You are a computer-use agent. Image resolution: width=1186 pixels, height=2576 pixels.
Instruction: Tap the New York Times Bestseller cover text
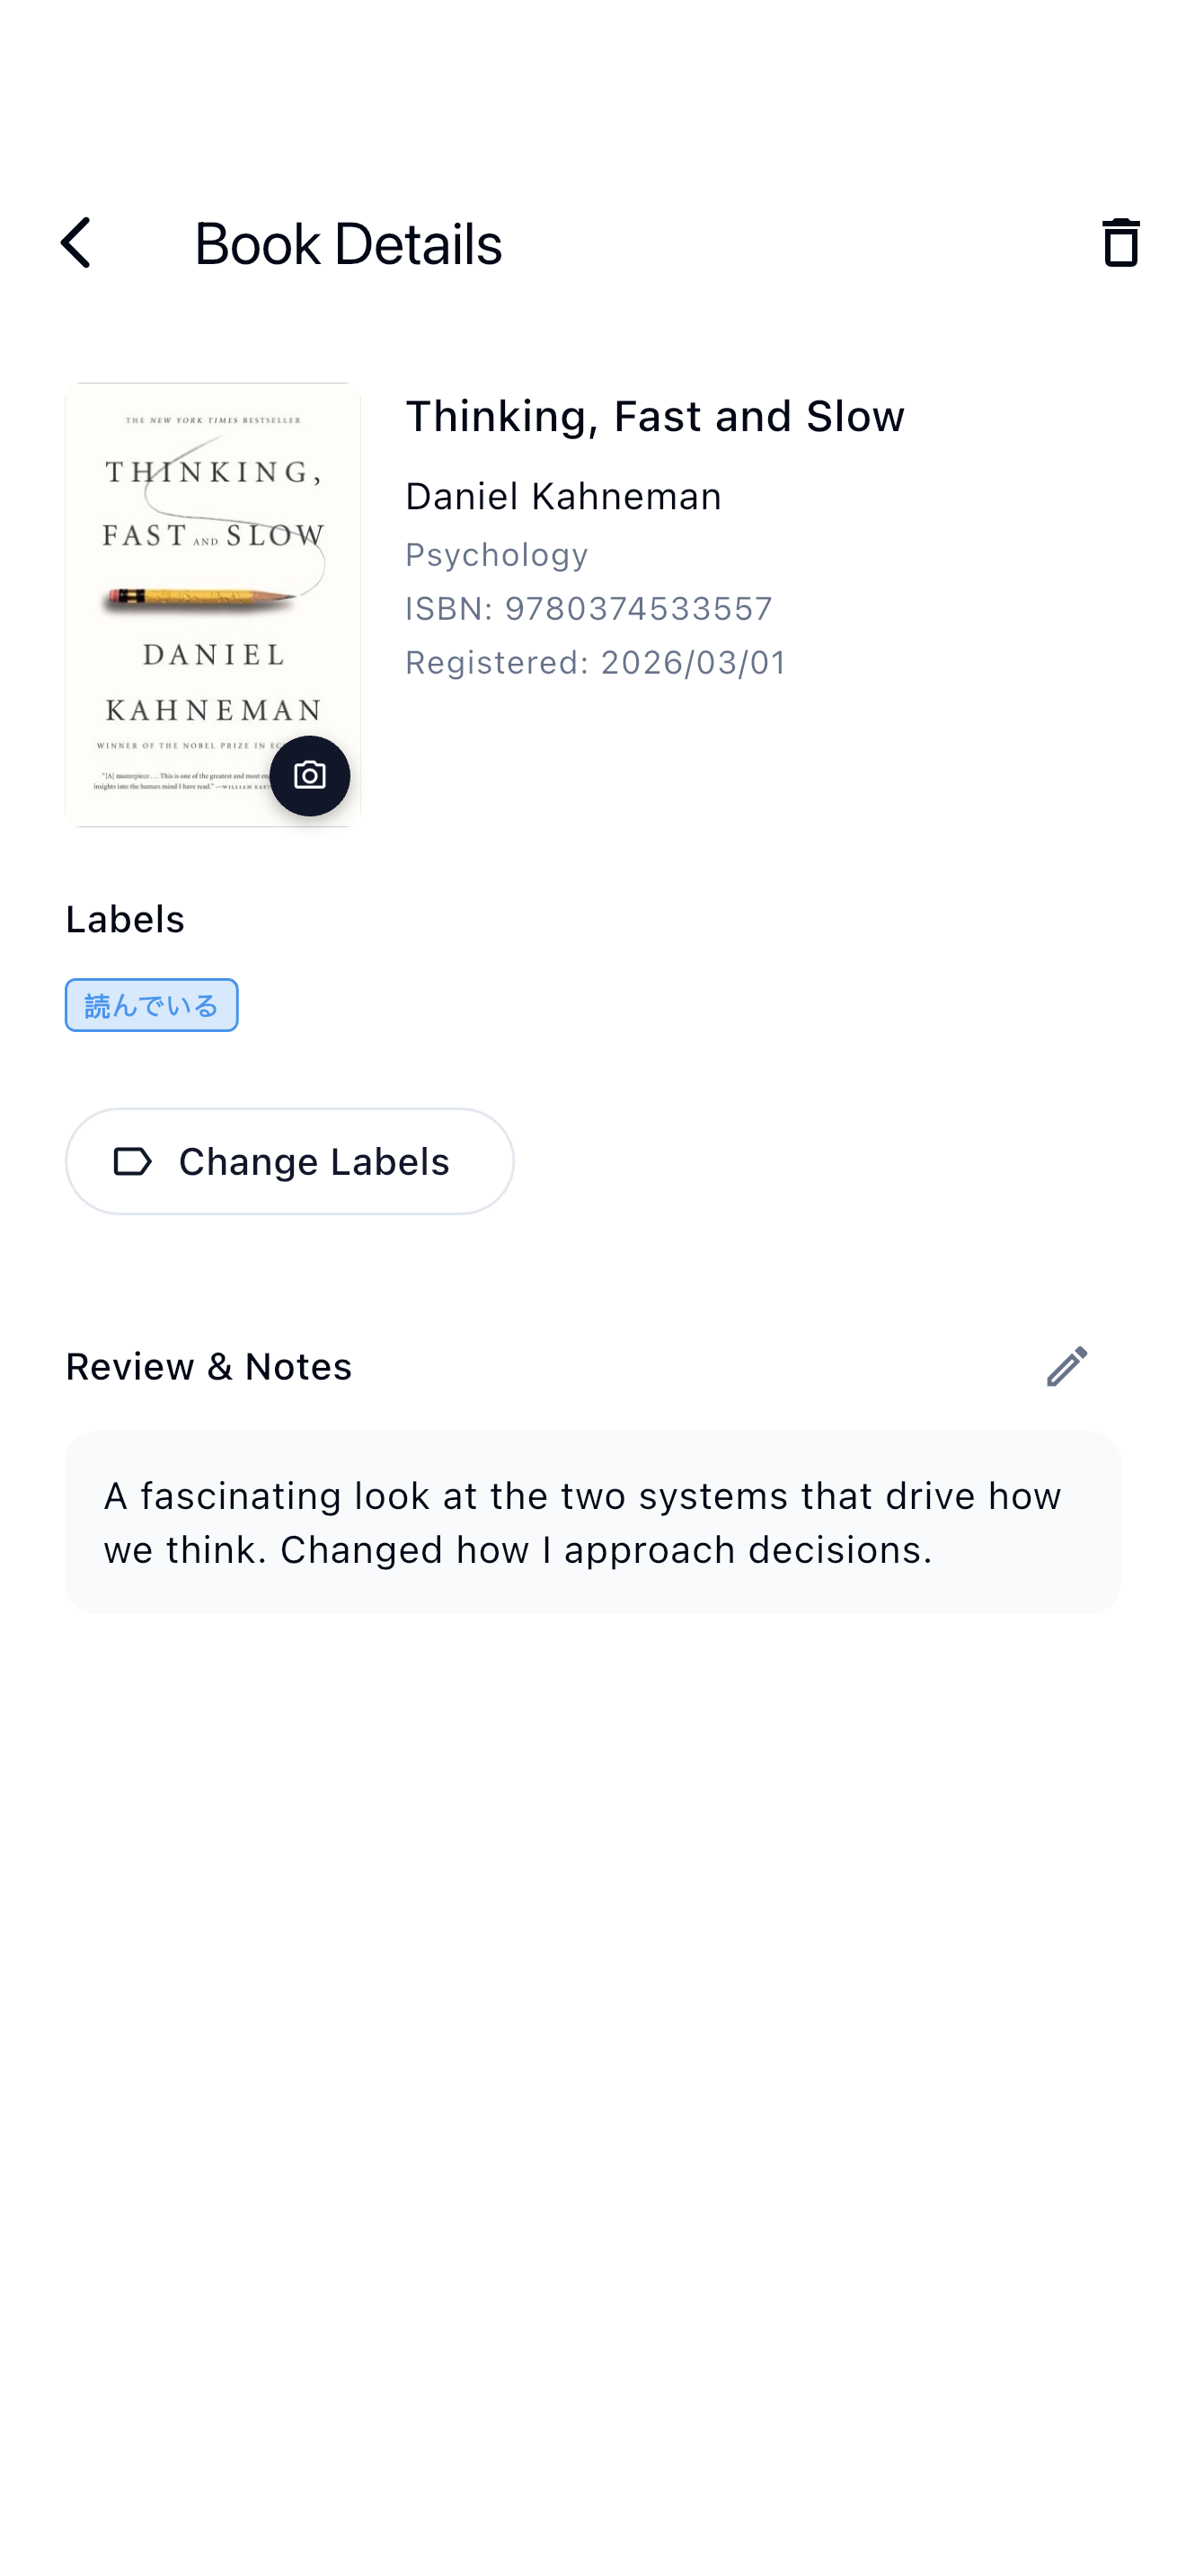pos(212,420)
